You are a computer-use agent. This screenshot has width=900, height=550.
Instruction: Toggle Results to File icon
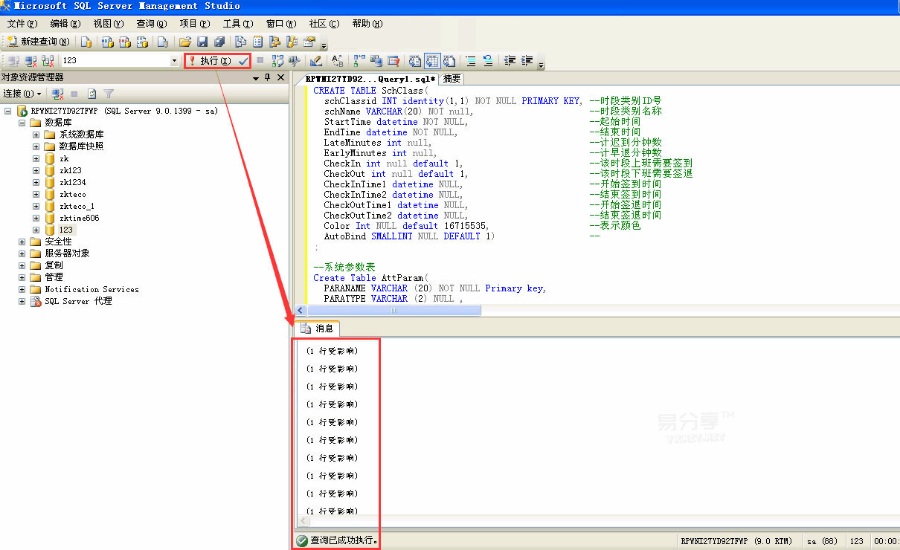[449, 60]
